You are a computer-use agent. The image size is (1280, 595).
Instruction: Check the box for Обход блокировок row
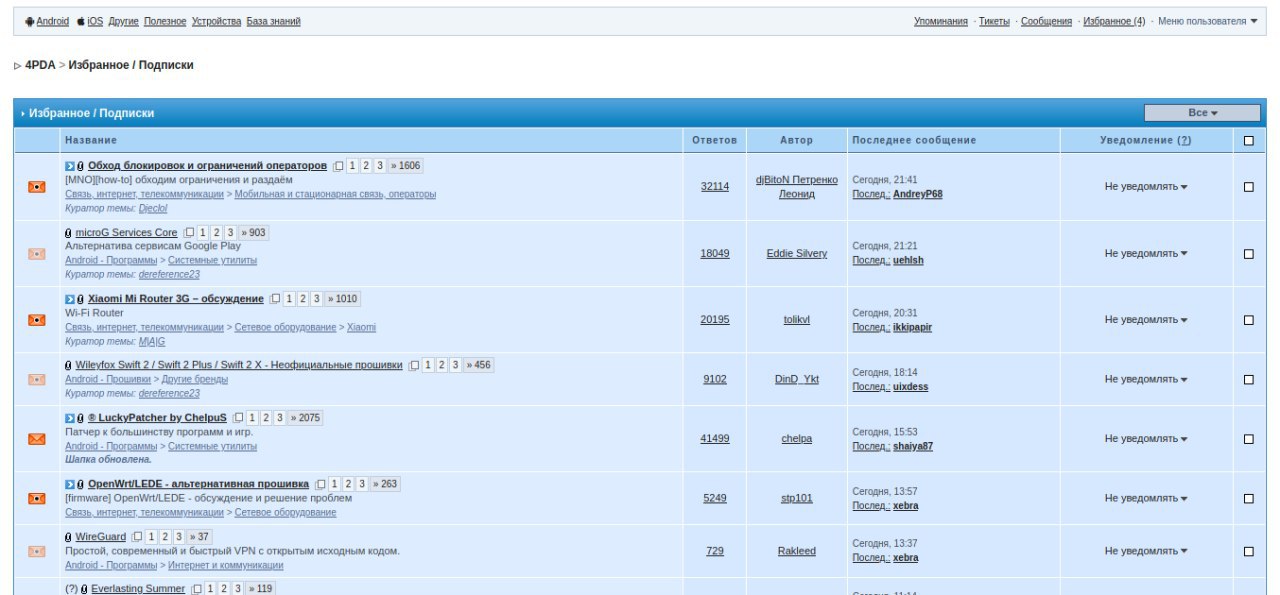pyautogui.click(x=1248, y=187)
